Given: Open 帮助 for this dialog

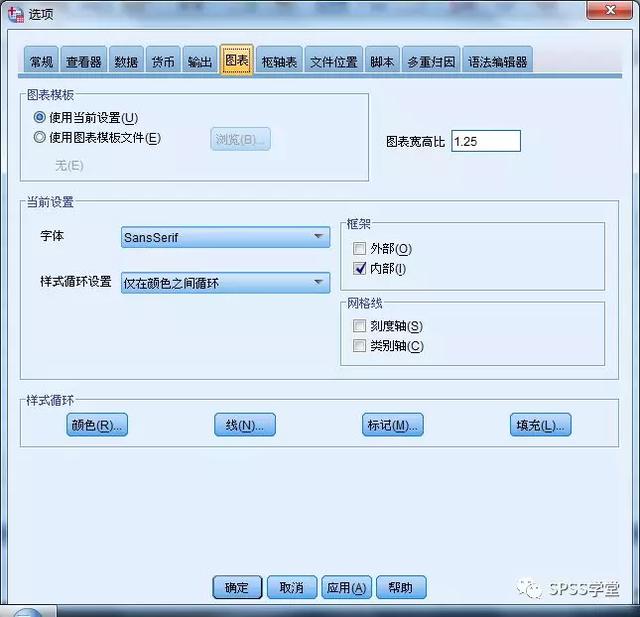Looking at the screenshot, I should click(x=401, y=587).
